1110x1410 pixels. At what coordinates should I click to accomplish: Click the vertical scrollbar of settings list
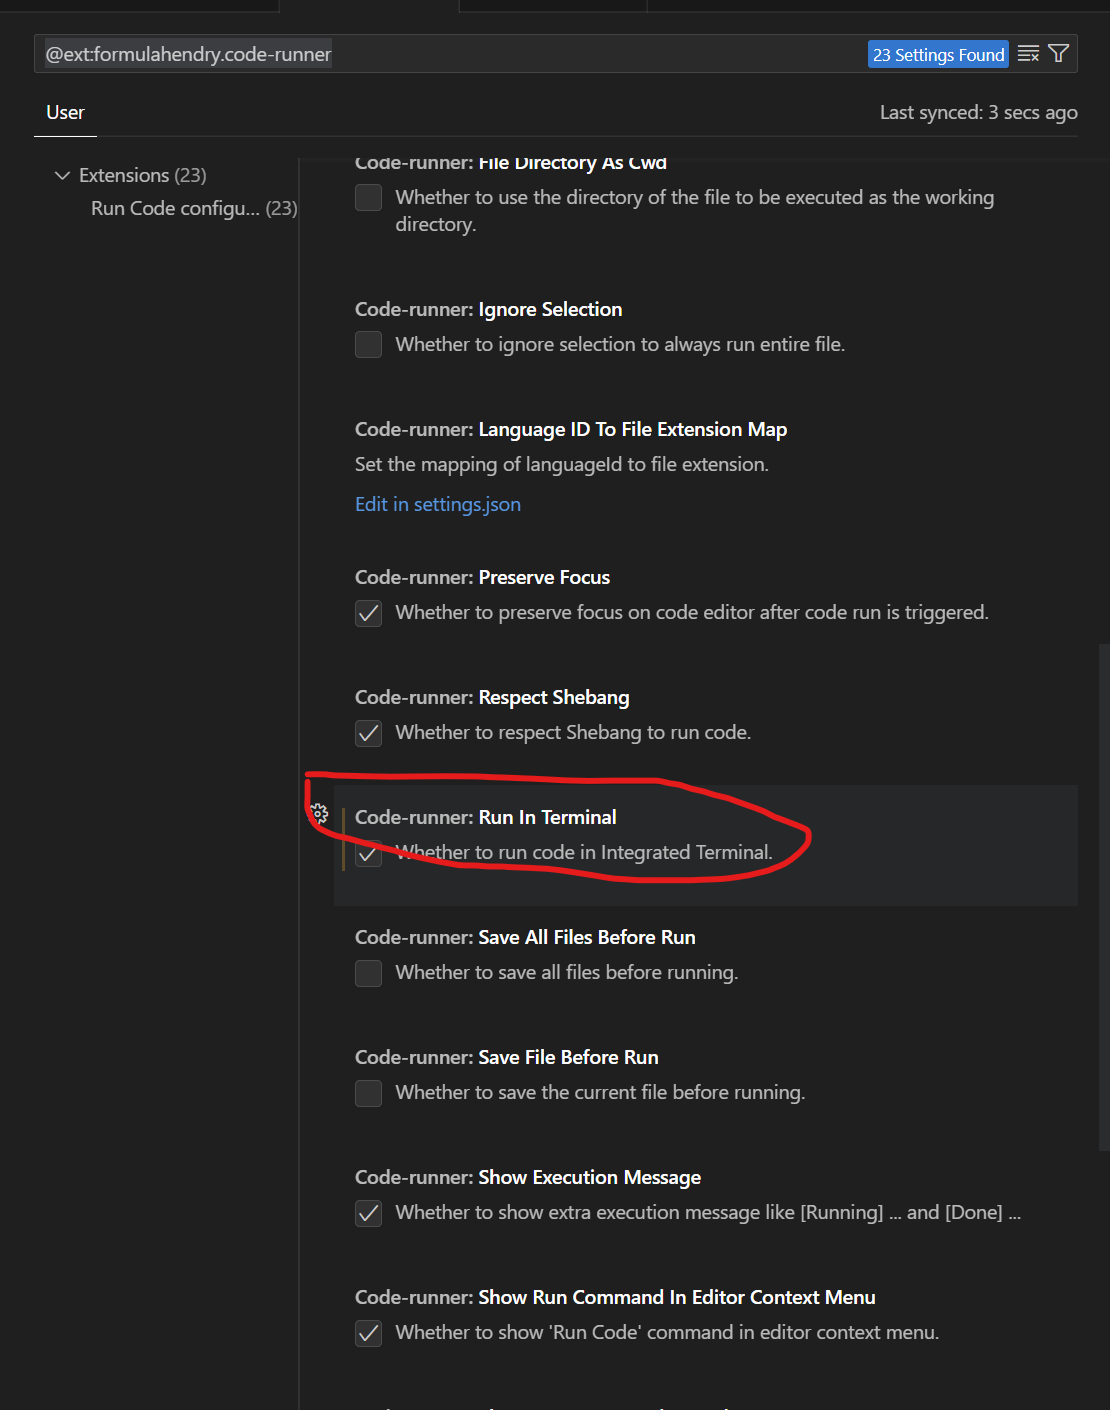pos(1104,897)
